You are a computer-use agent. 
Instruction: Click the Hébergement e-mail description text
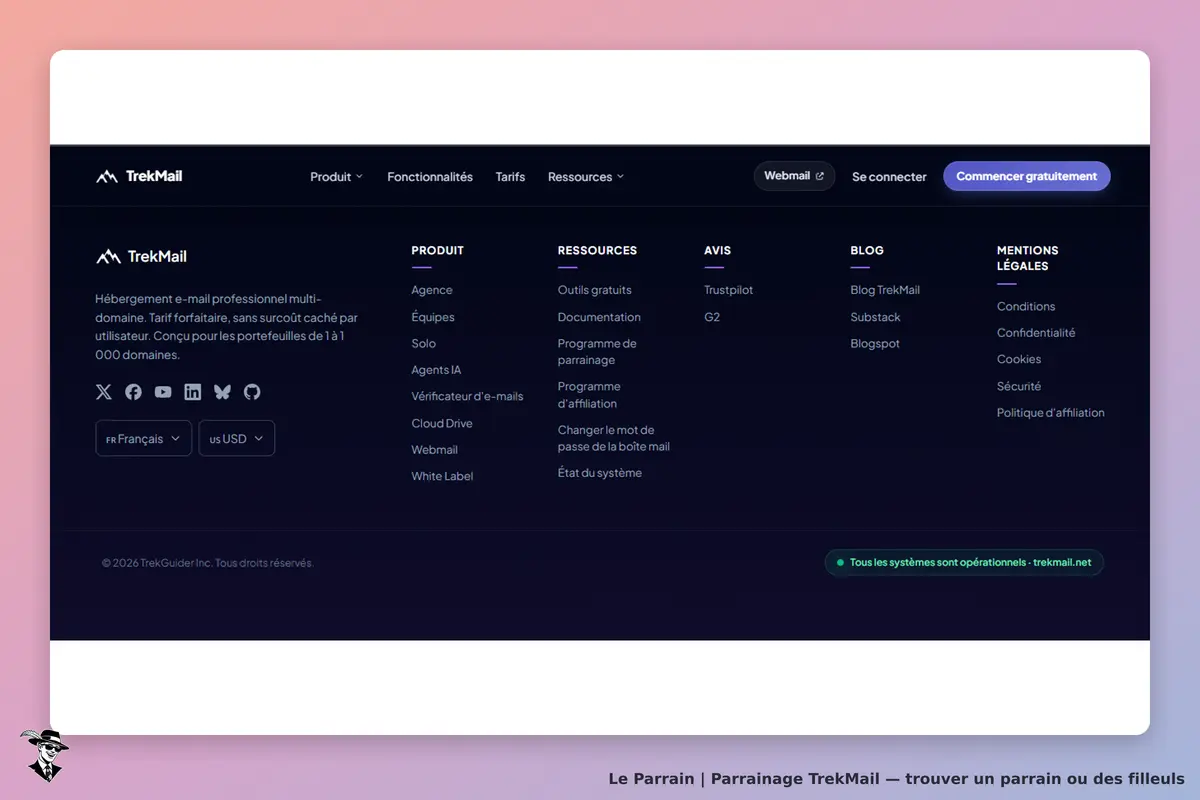[x=226, y=327]
